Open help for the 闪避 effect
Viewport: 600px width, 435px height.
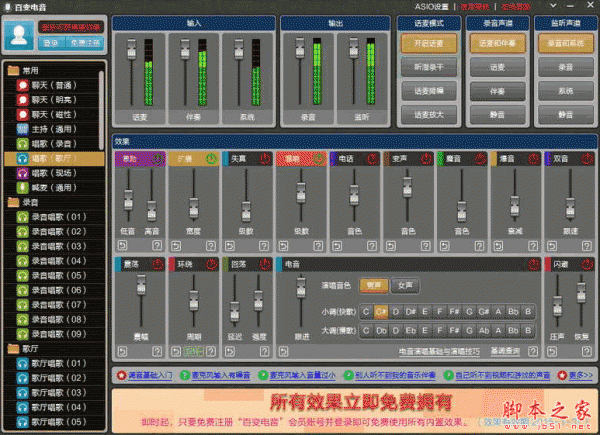587,351
